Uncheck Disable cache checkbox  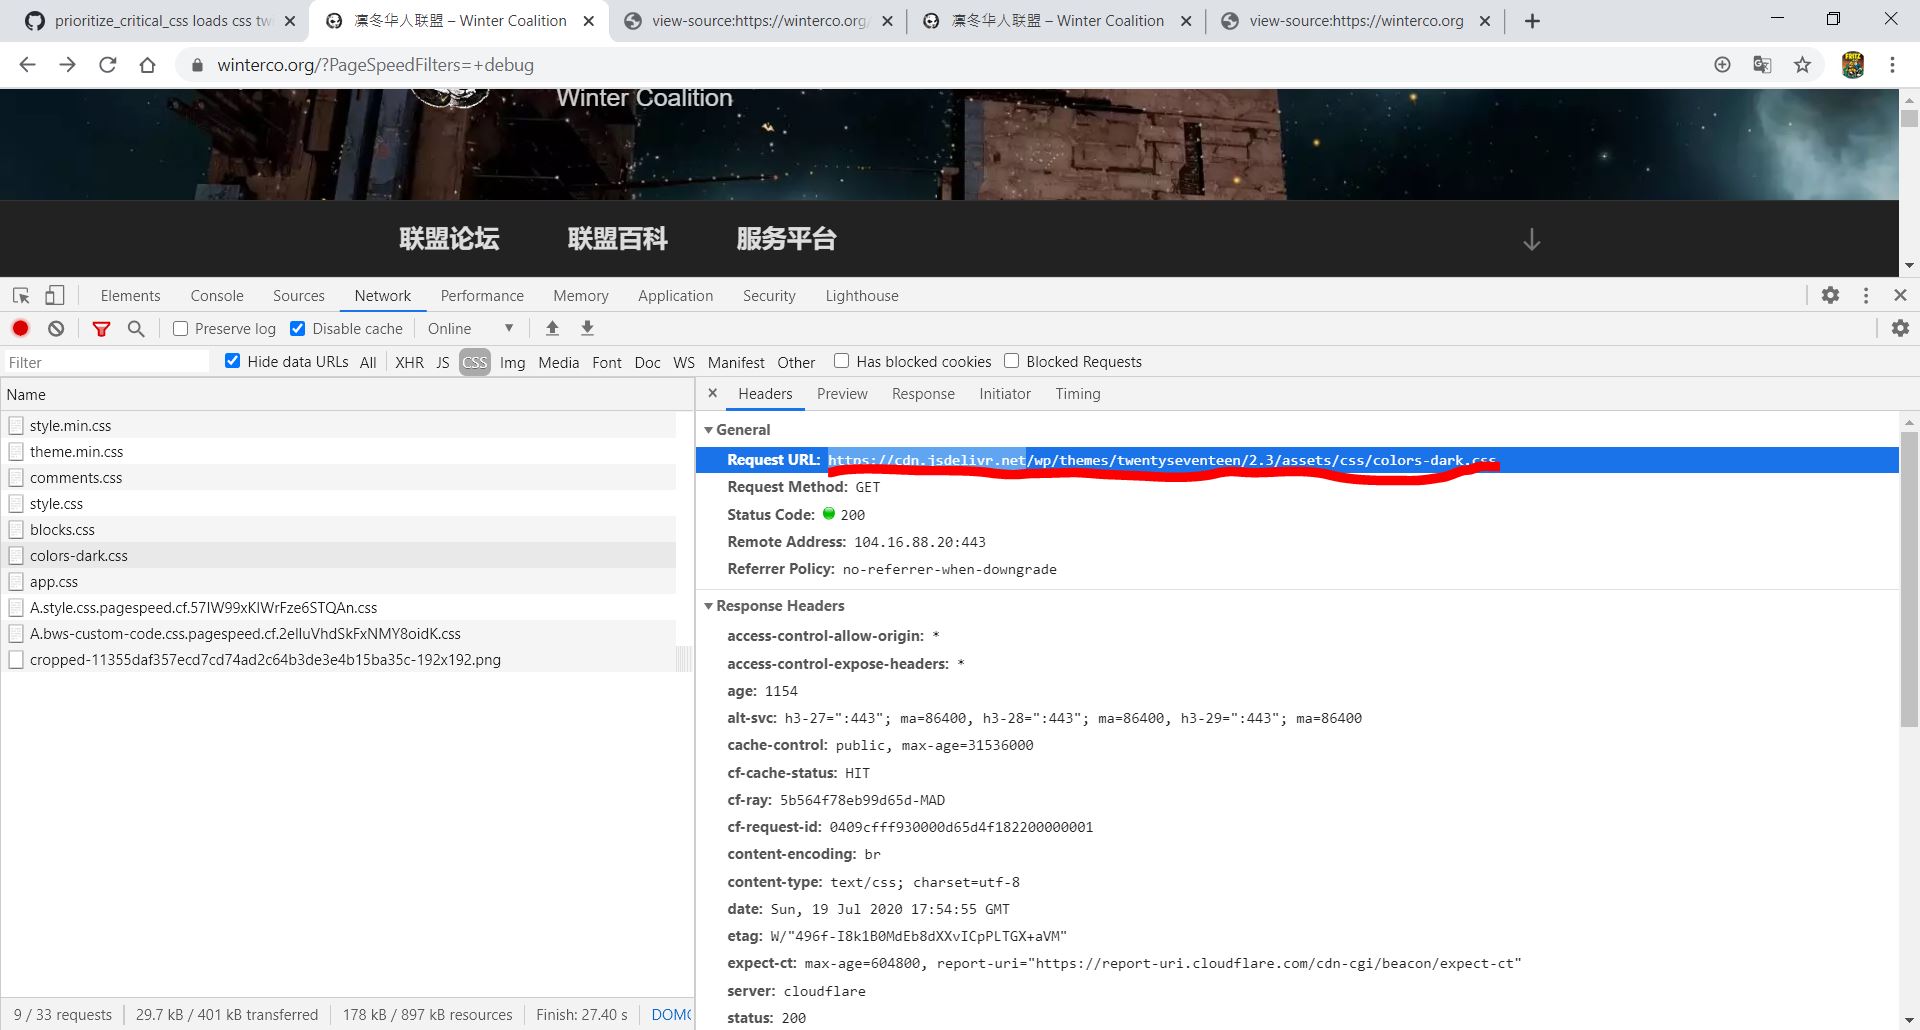click(297, 328)
